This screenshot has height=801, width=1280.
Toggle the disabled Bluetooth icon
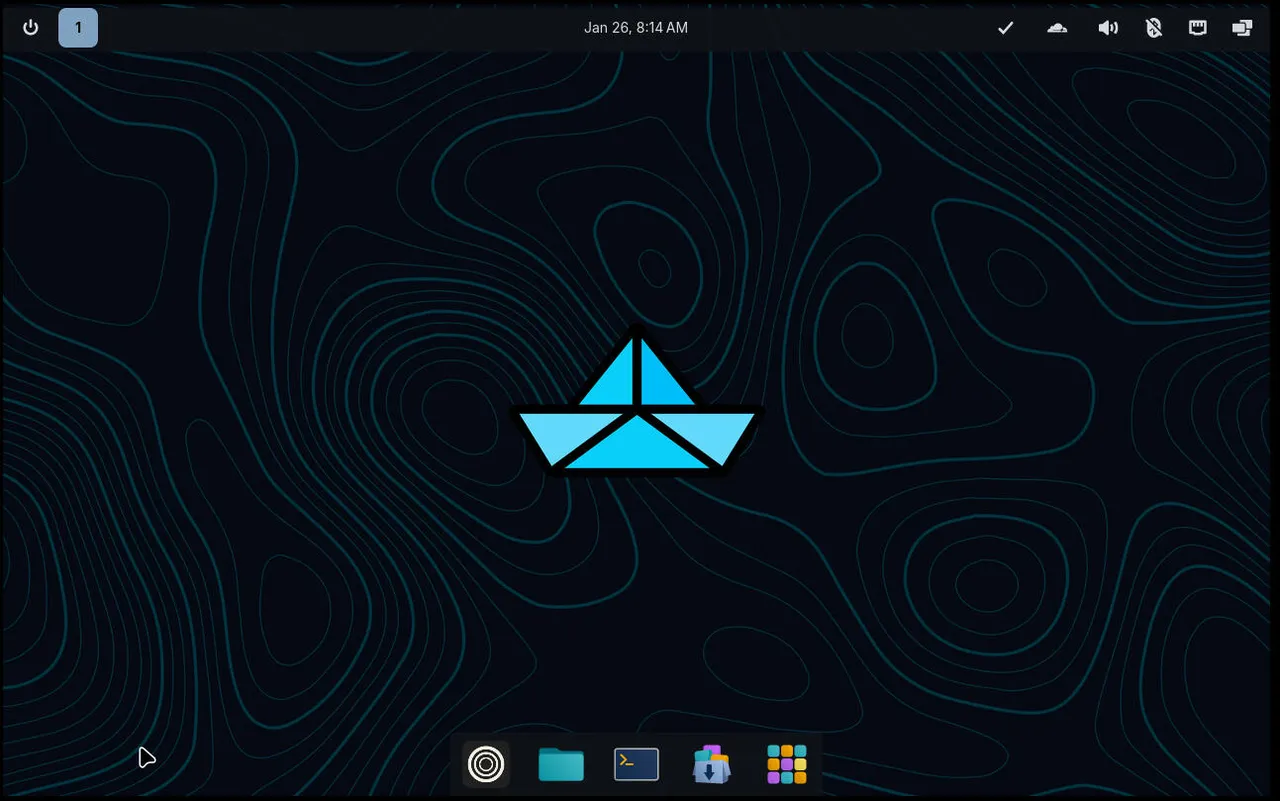point(1153,28)
